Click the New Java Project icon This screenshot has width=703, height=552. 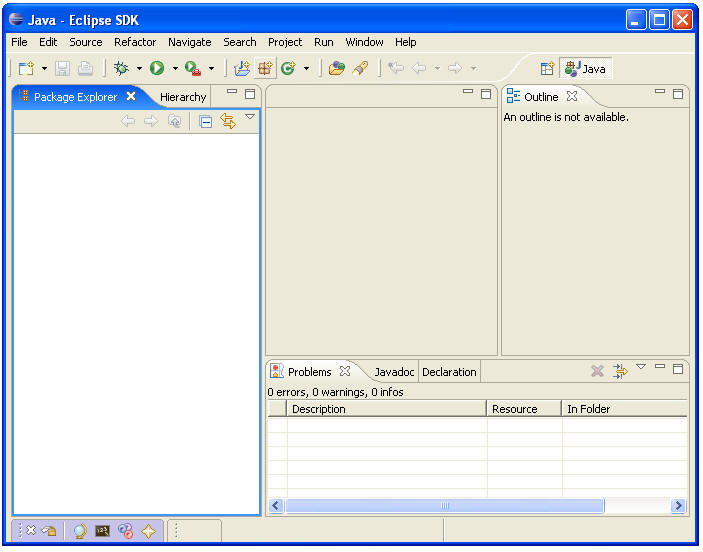(x=242, y=68)
